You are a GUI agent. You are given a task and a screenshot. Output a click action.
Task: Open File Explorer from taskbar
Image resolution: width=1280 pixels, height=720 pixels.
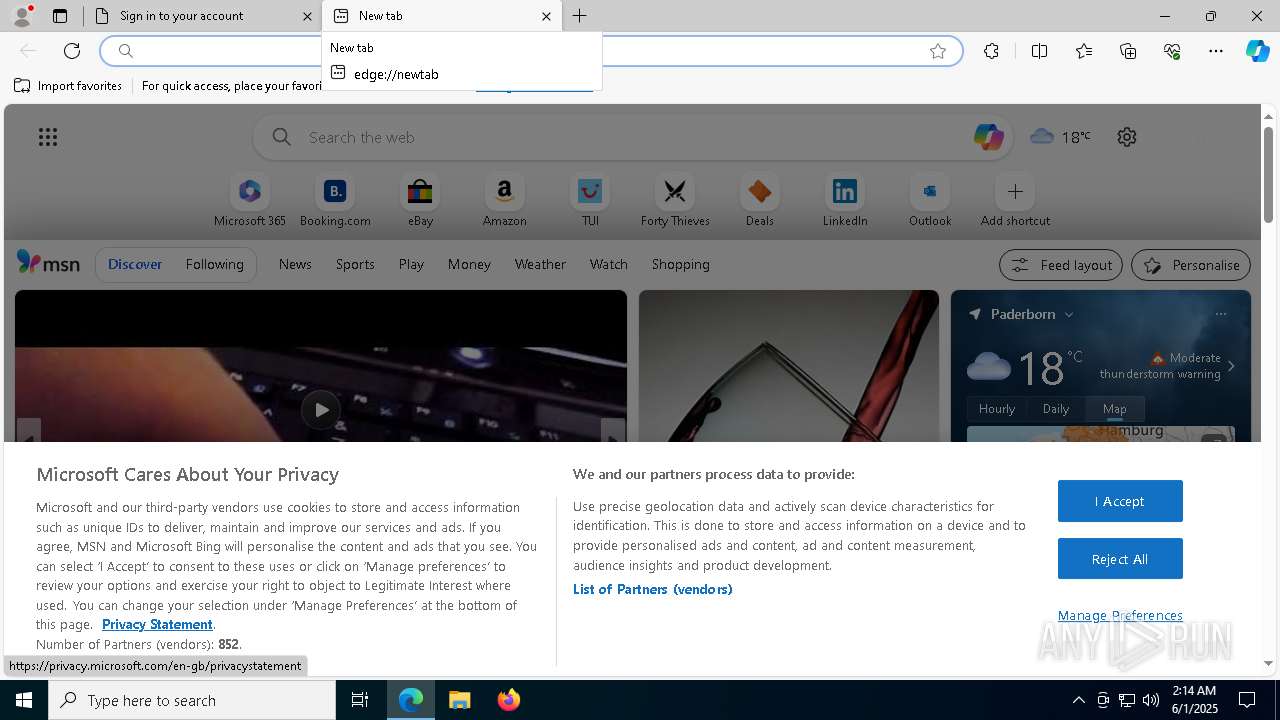click(x=460, y=700)
